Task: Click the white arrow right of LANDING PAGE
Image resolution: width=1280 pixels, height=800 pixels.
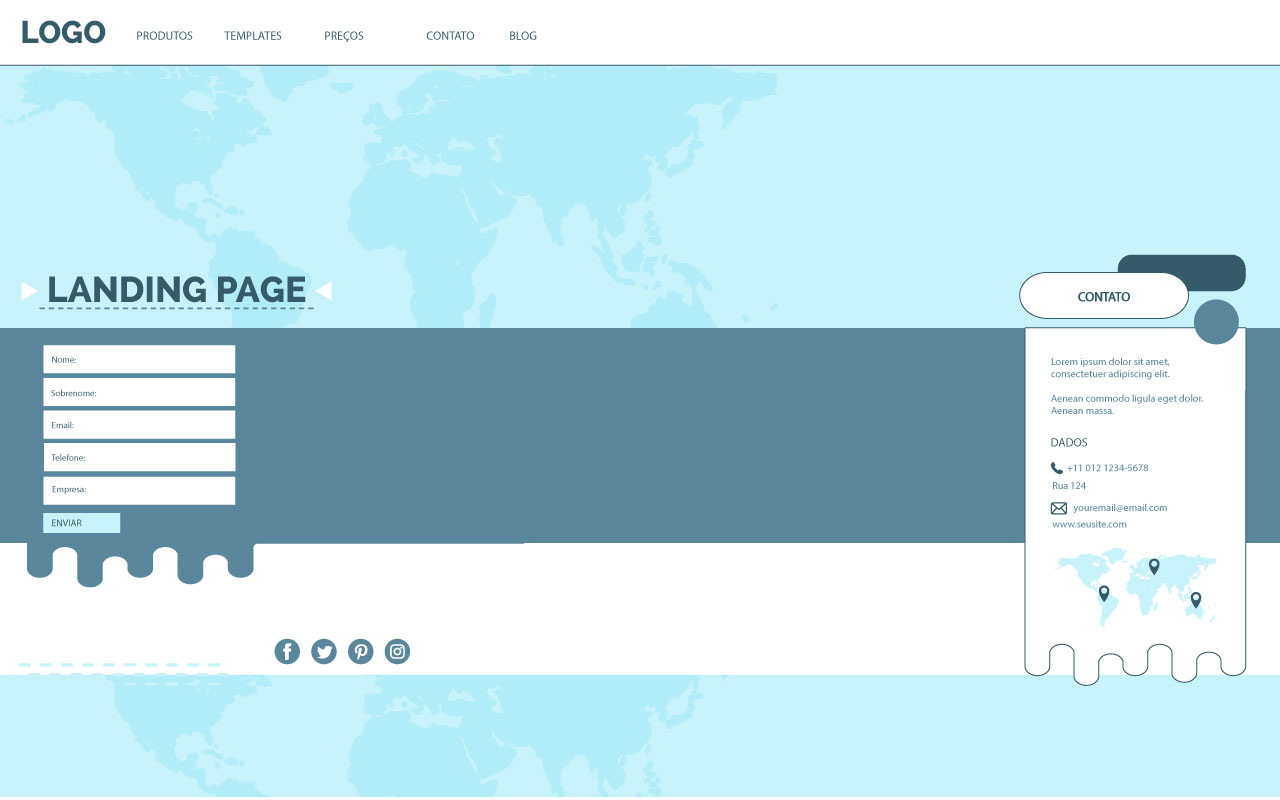Action: coord(324,291)
